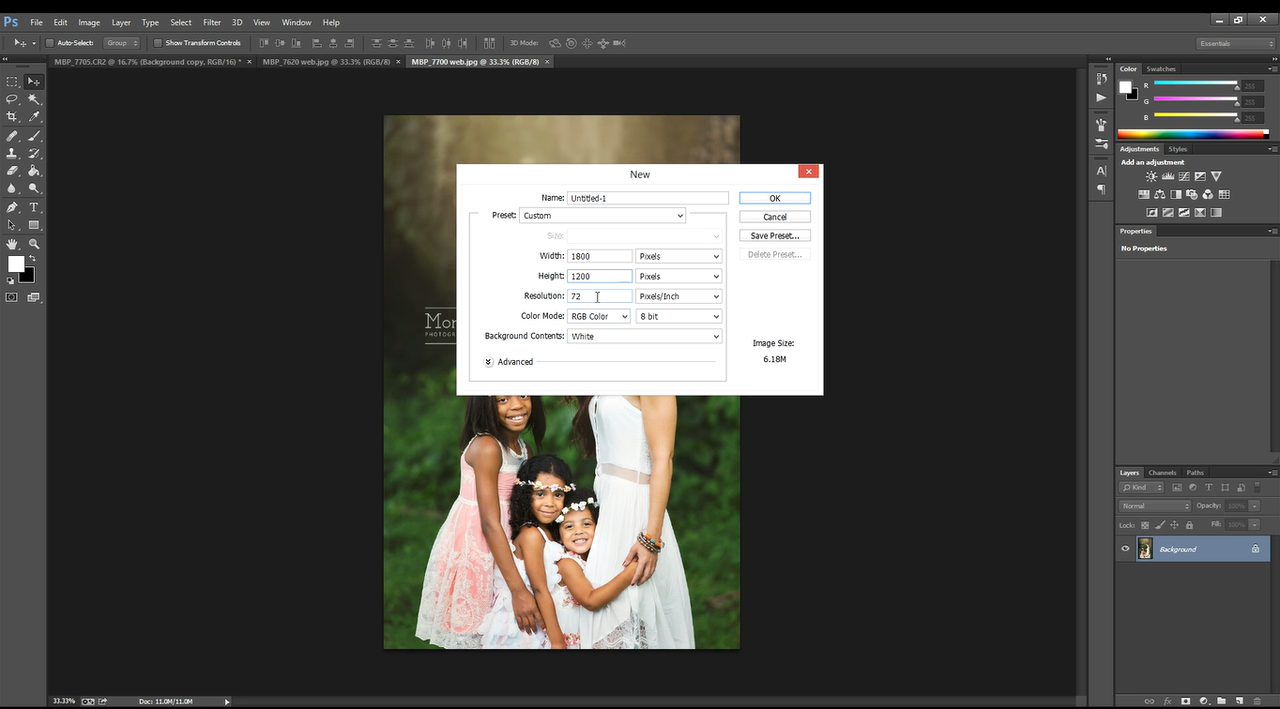Select the Lasso tool
This screenshot has width=1280, height=709.
click(x=12, y=99)
